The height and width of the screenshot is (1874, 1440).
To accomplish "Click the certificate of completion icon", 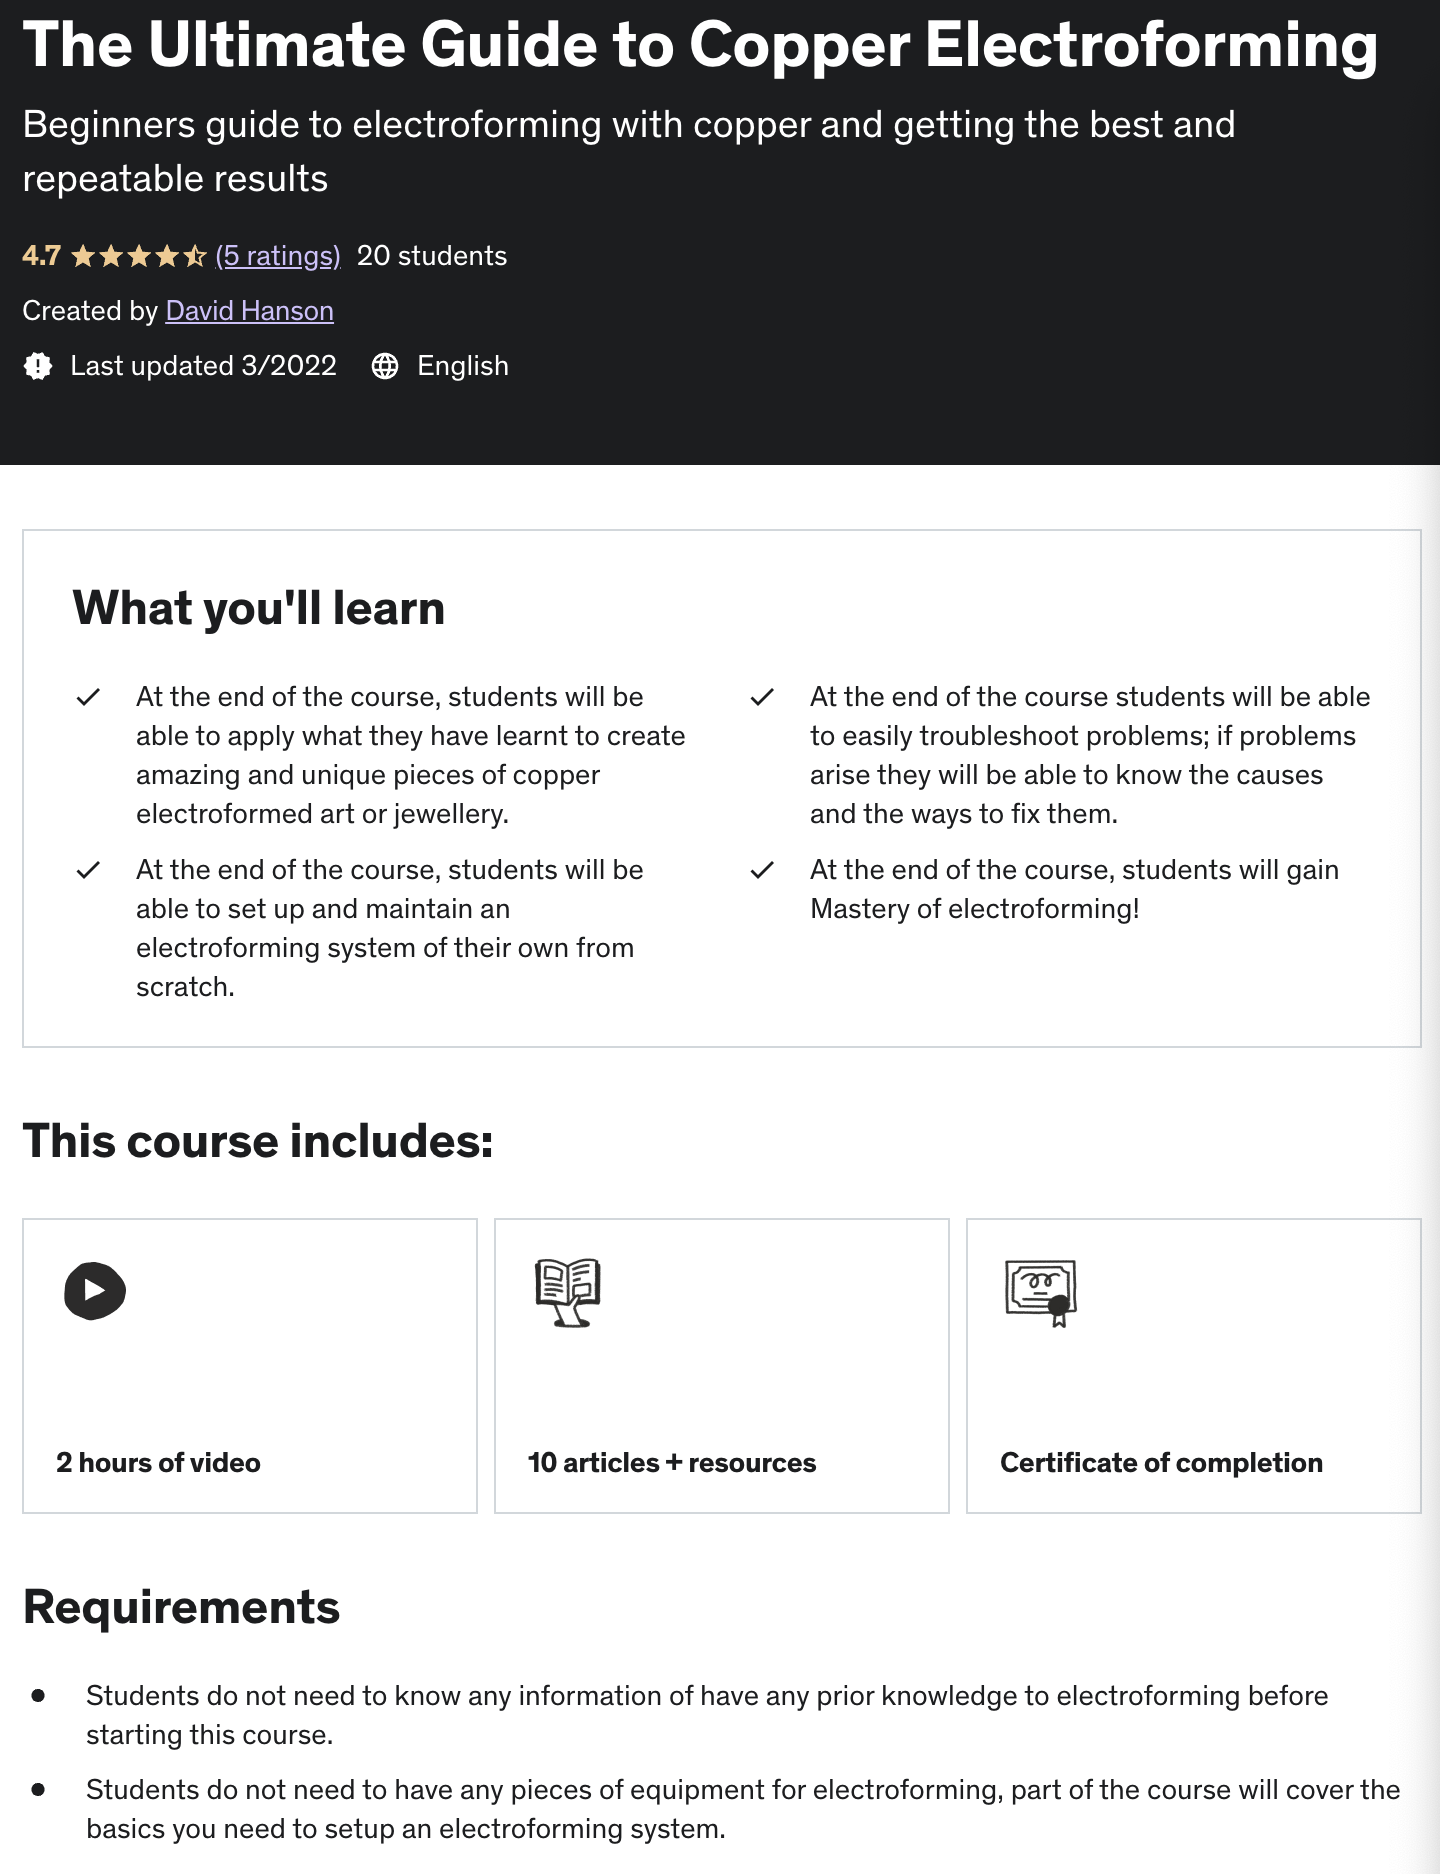I will (1040, 1292).
